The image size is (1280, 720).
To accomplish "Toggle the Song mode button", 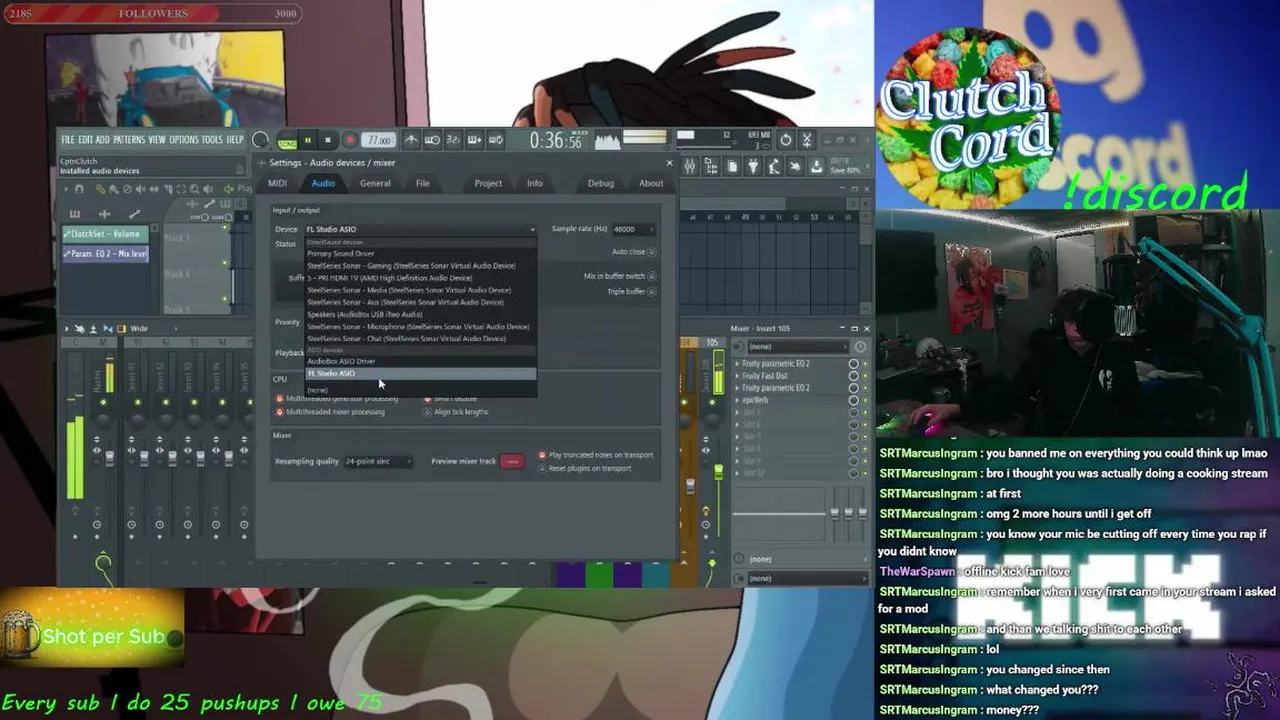I will (x=287, y=141).
